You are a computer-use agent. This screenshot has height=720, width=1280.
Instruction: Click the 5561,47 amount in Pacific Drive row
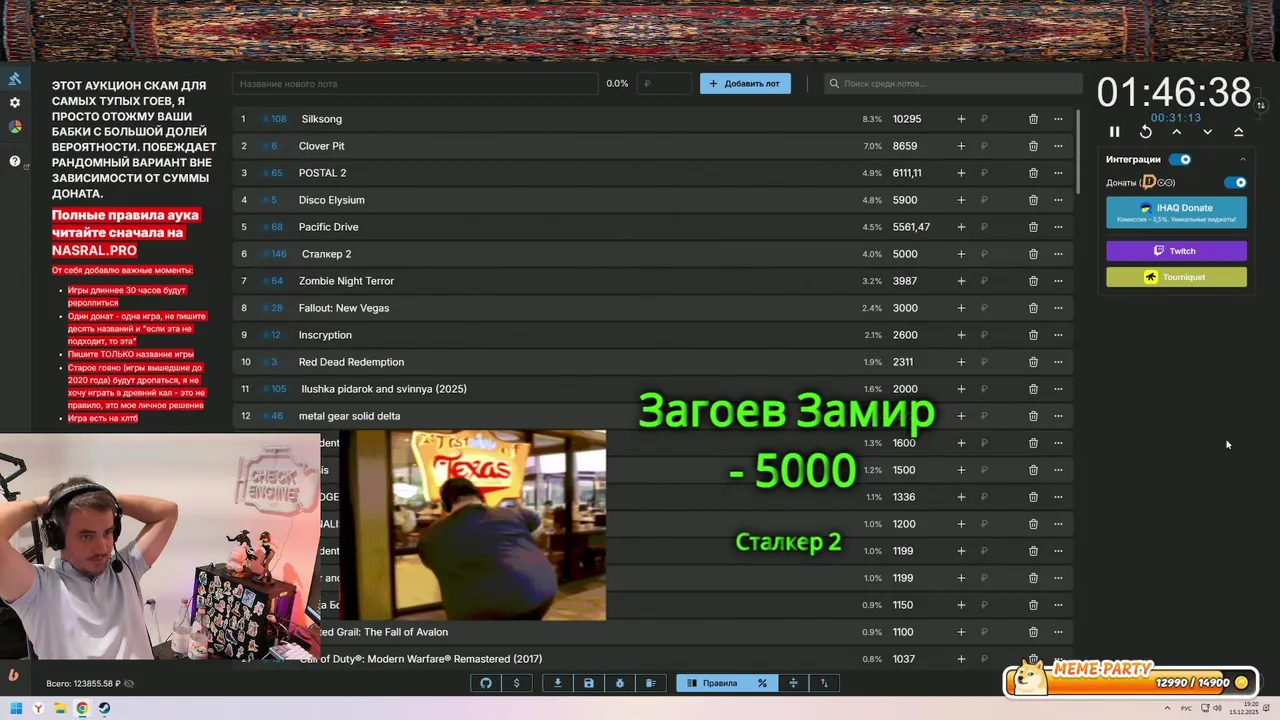click(911, 227)
